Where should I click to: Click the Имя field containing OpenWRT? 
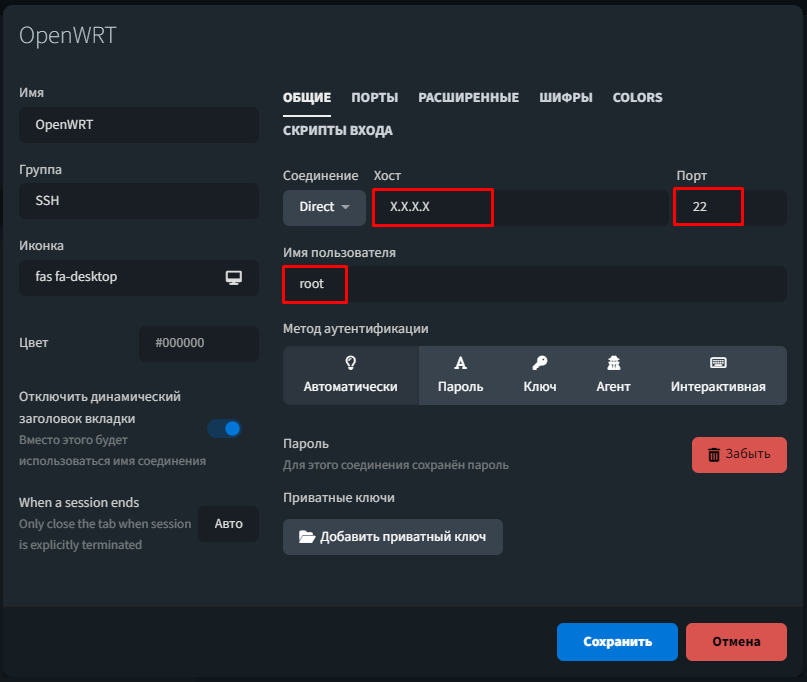point(139,125)
